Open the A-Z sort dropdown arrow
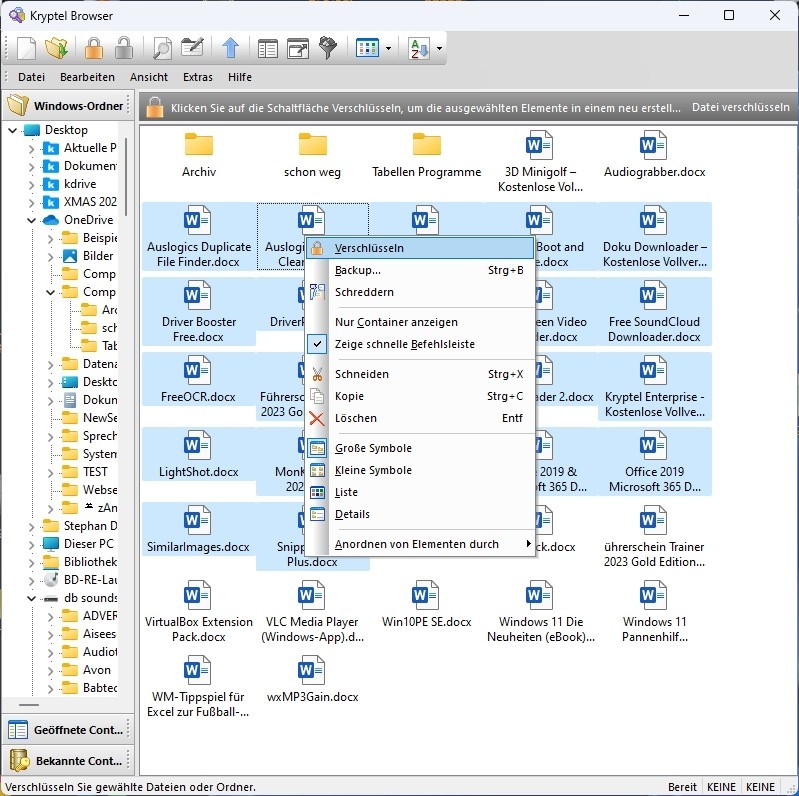The image size is (799, 796). (x=439, y=49)
